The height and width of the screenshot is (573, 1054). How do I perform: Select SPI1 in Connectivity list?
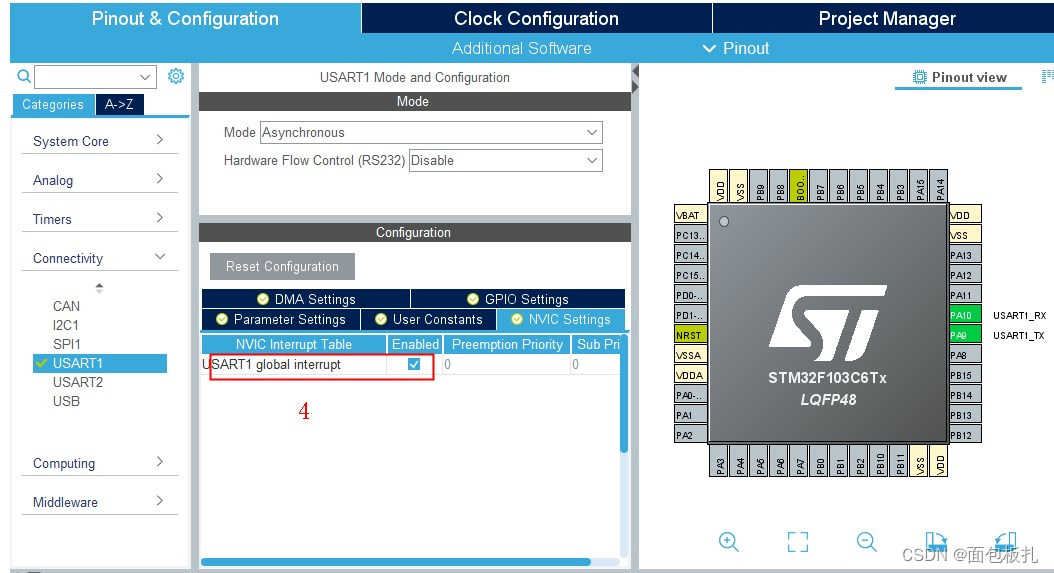point(67,344)
